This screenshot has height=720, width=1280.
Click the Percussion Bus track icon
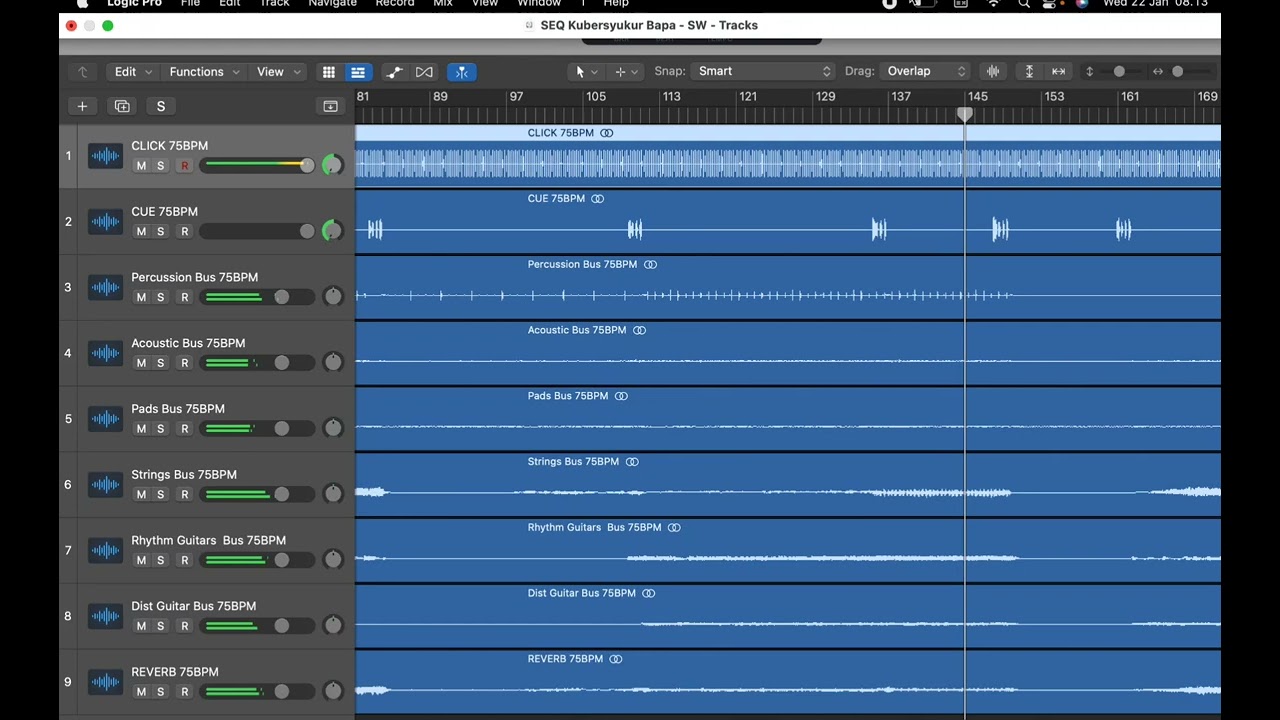point(105,288)
